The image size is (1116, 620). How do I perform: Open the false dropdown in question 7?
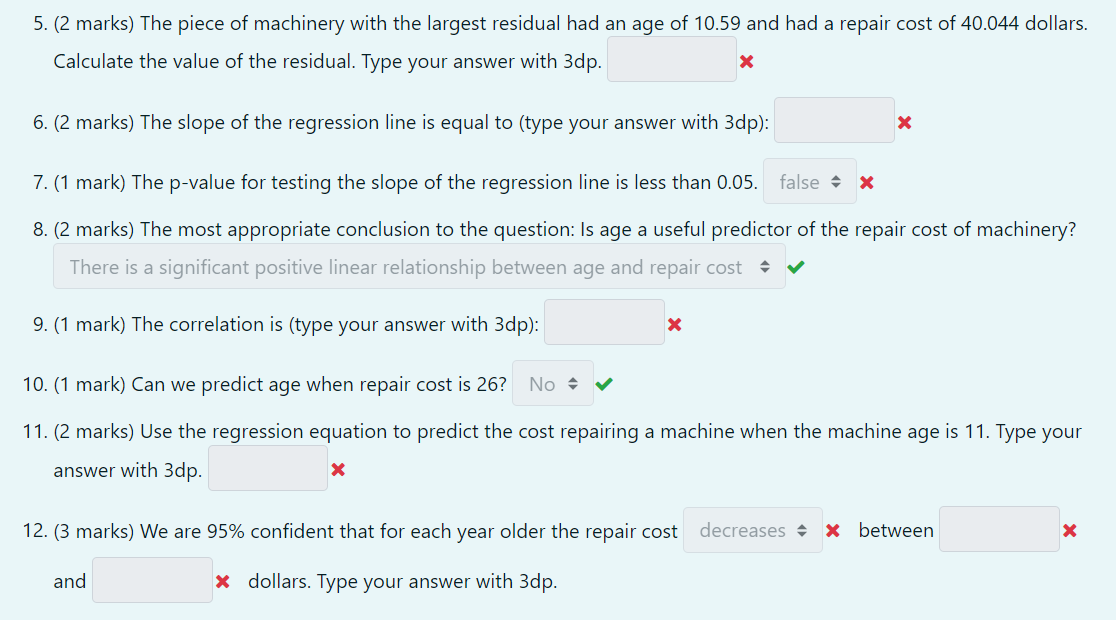tap(810, 181)
